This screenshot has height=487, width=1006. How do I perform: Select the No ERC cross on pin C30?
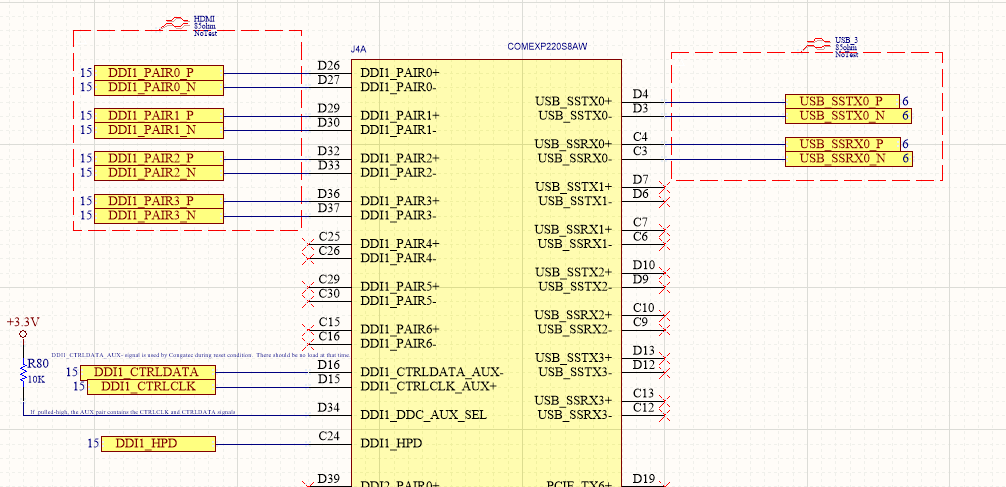(x=307, y=302)
